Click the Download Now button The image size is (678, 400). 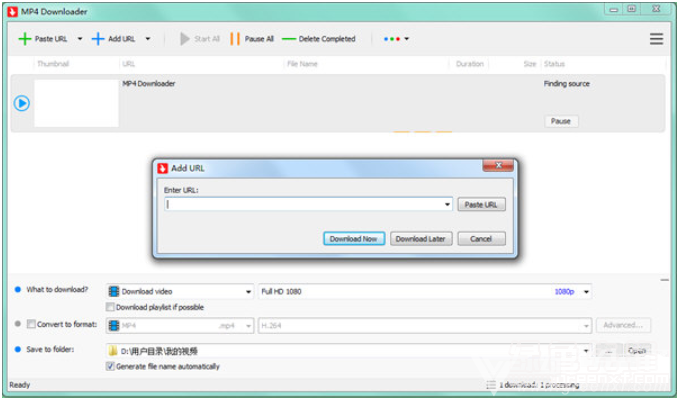point(354,239)
